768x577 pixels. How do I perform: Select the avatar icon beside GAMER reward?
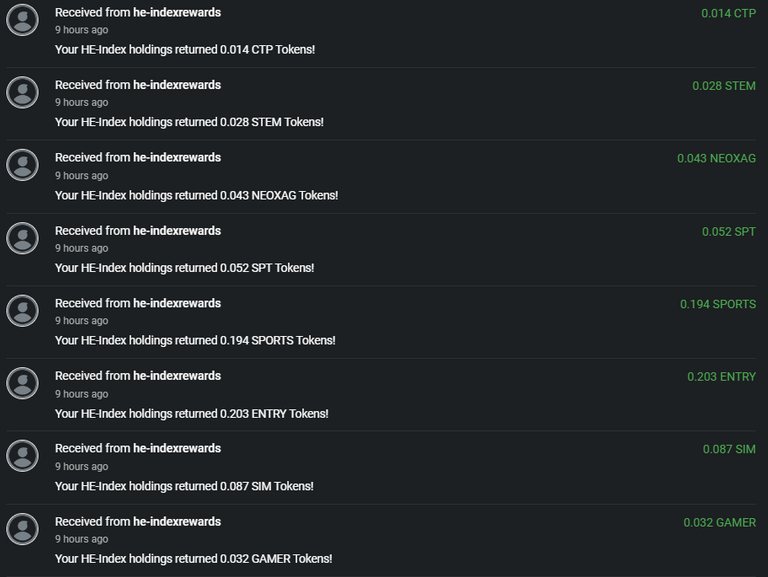tap(22, 529)
